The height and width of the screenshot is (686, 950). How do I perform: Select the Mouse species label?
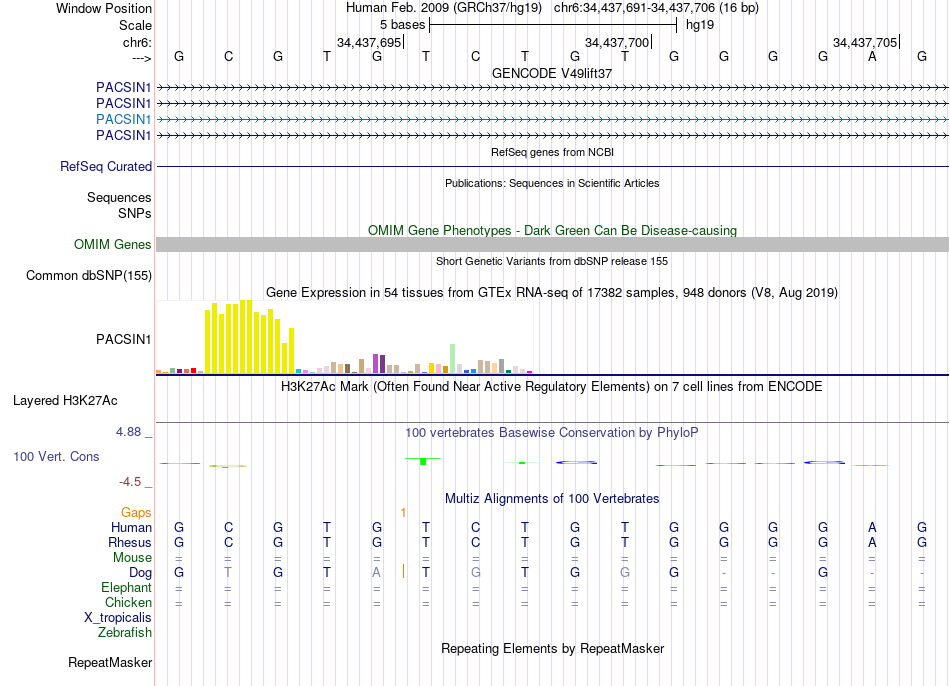(x=132, y=558)
